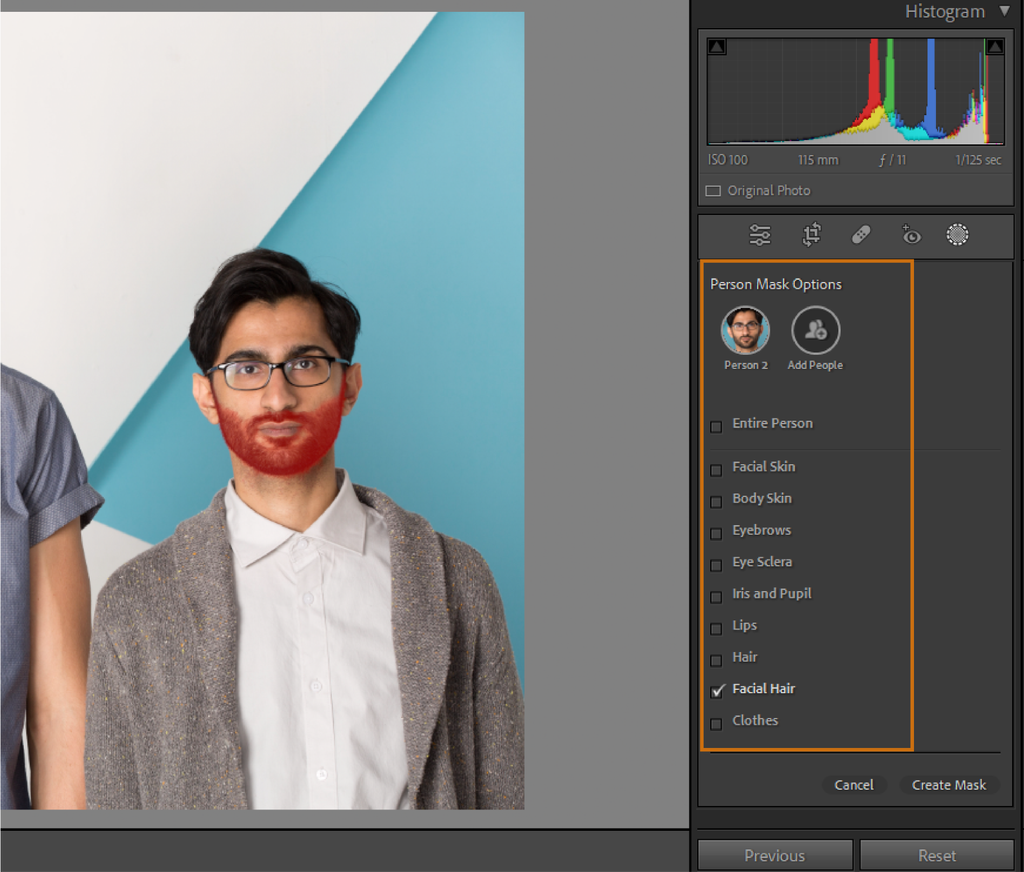1024x872 pixels.
Task: Open the Crop & Straighten tool
Action: 810,235
